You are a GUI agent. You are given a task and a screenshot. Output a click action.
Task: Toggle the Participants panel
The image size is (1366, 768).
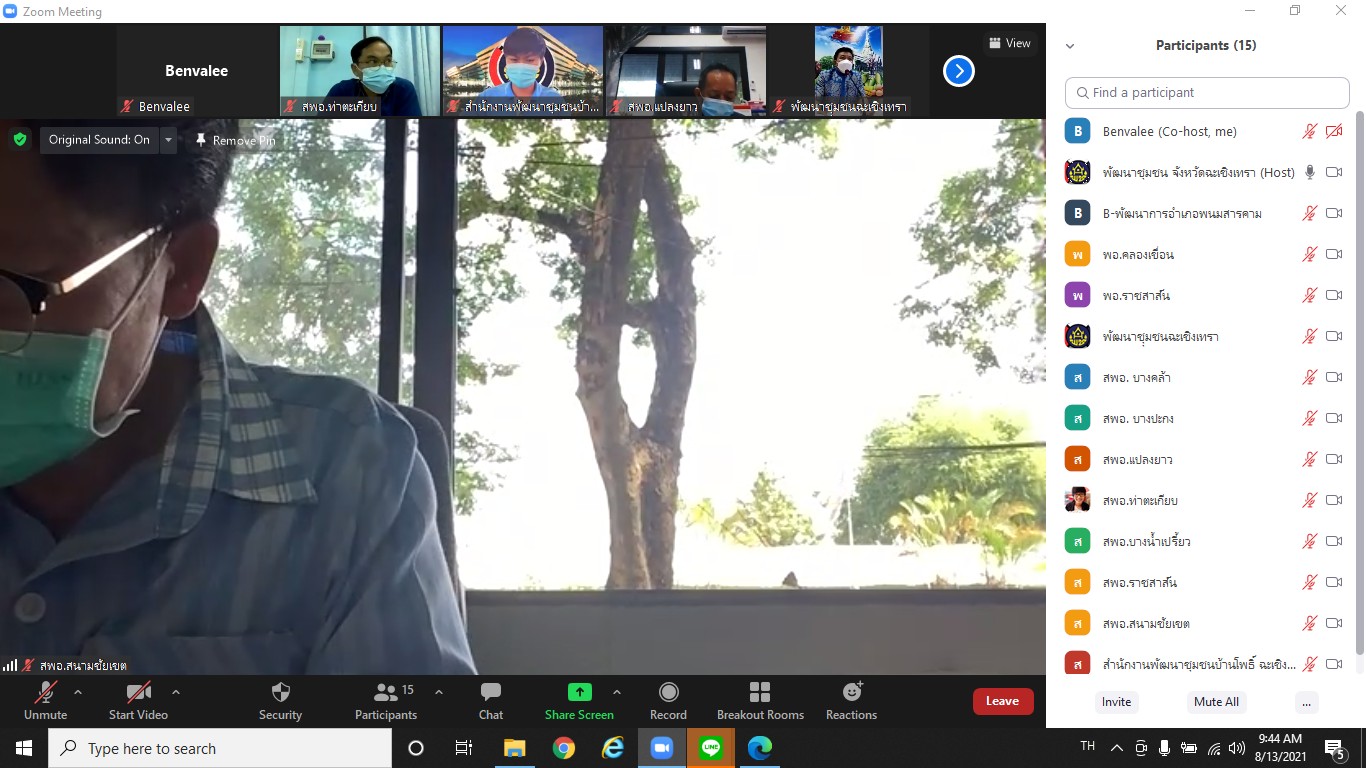click(385, 693)
